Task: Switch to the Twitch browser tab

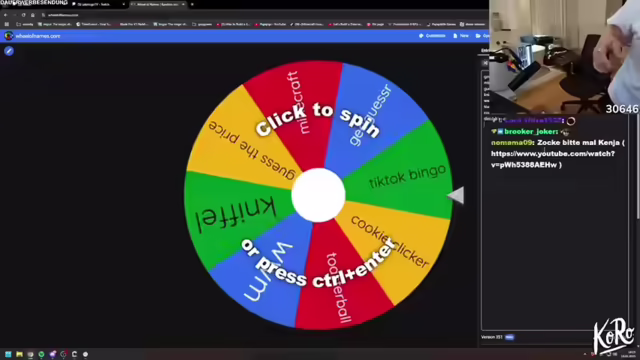Action: [x=98, y=4]
